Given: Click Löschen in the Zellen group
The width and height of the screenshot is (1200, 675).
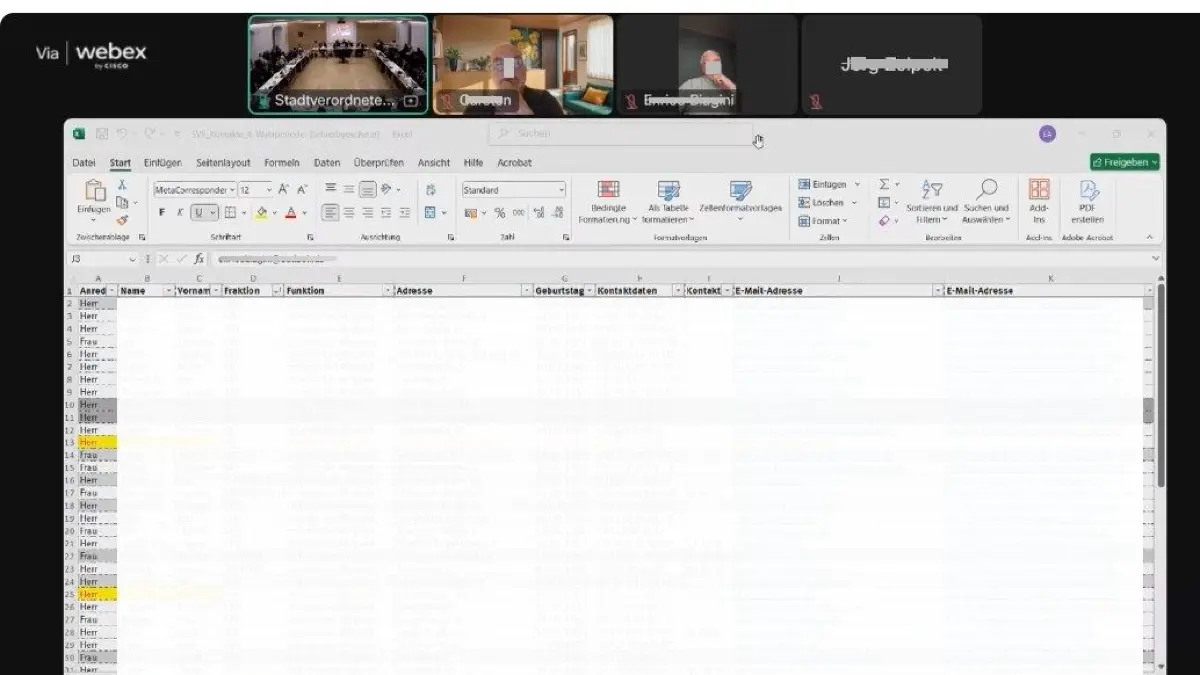Looking at the screenshot, I should 826,203.
